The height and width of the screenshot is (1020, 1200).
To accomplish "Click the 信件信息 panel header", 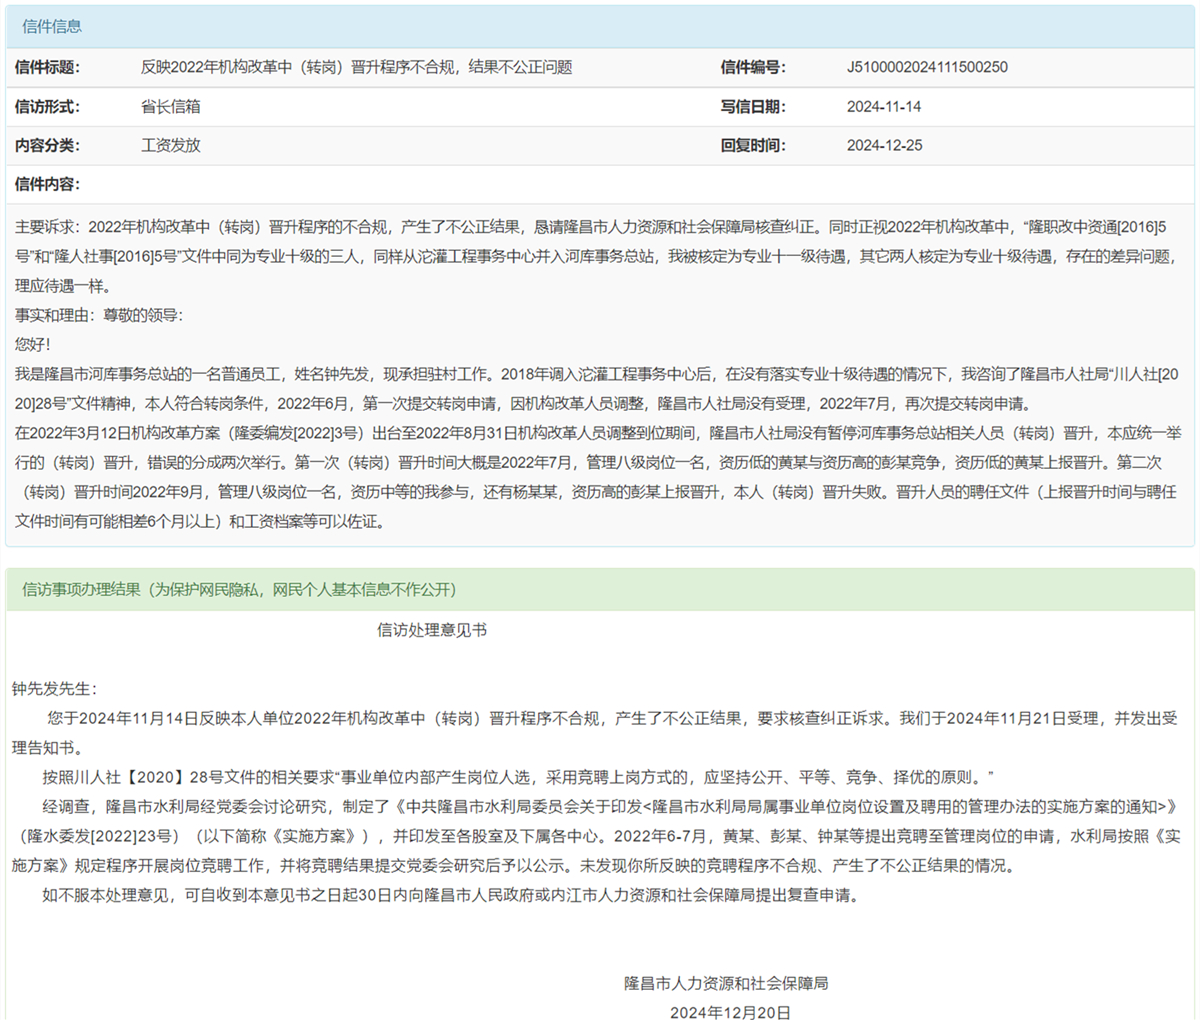I will (52, 27).
